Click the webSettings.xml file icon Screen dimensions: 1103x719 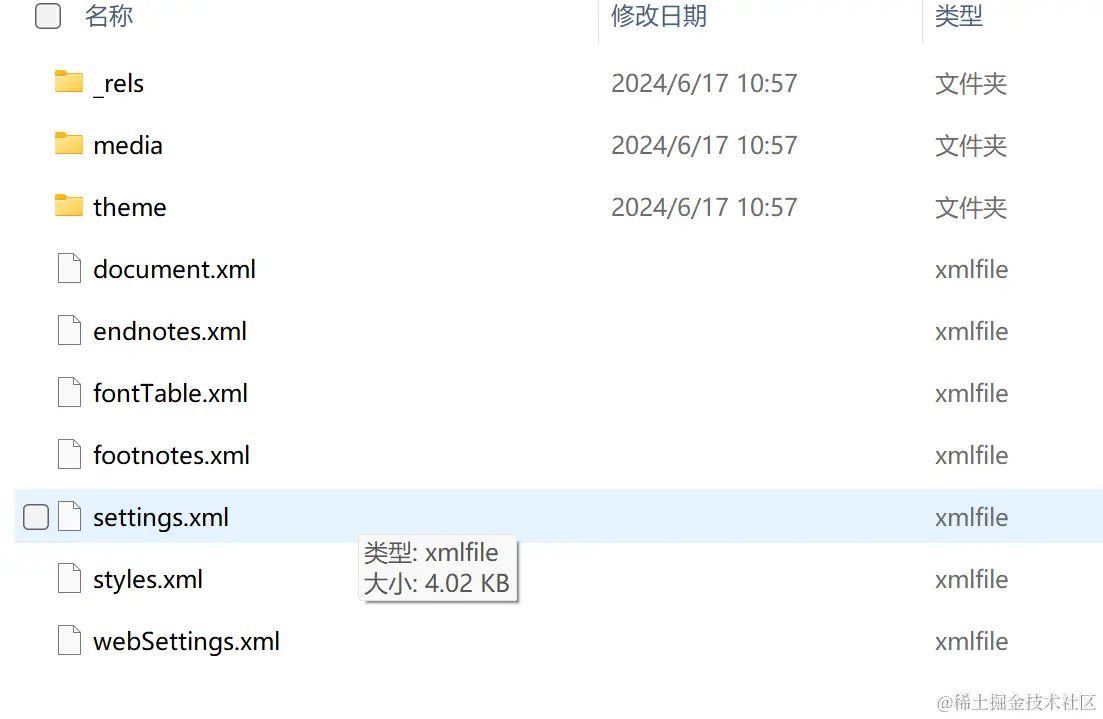coord(69,640)
